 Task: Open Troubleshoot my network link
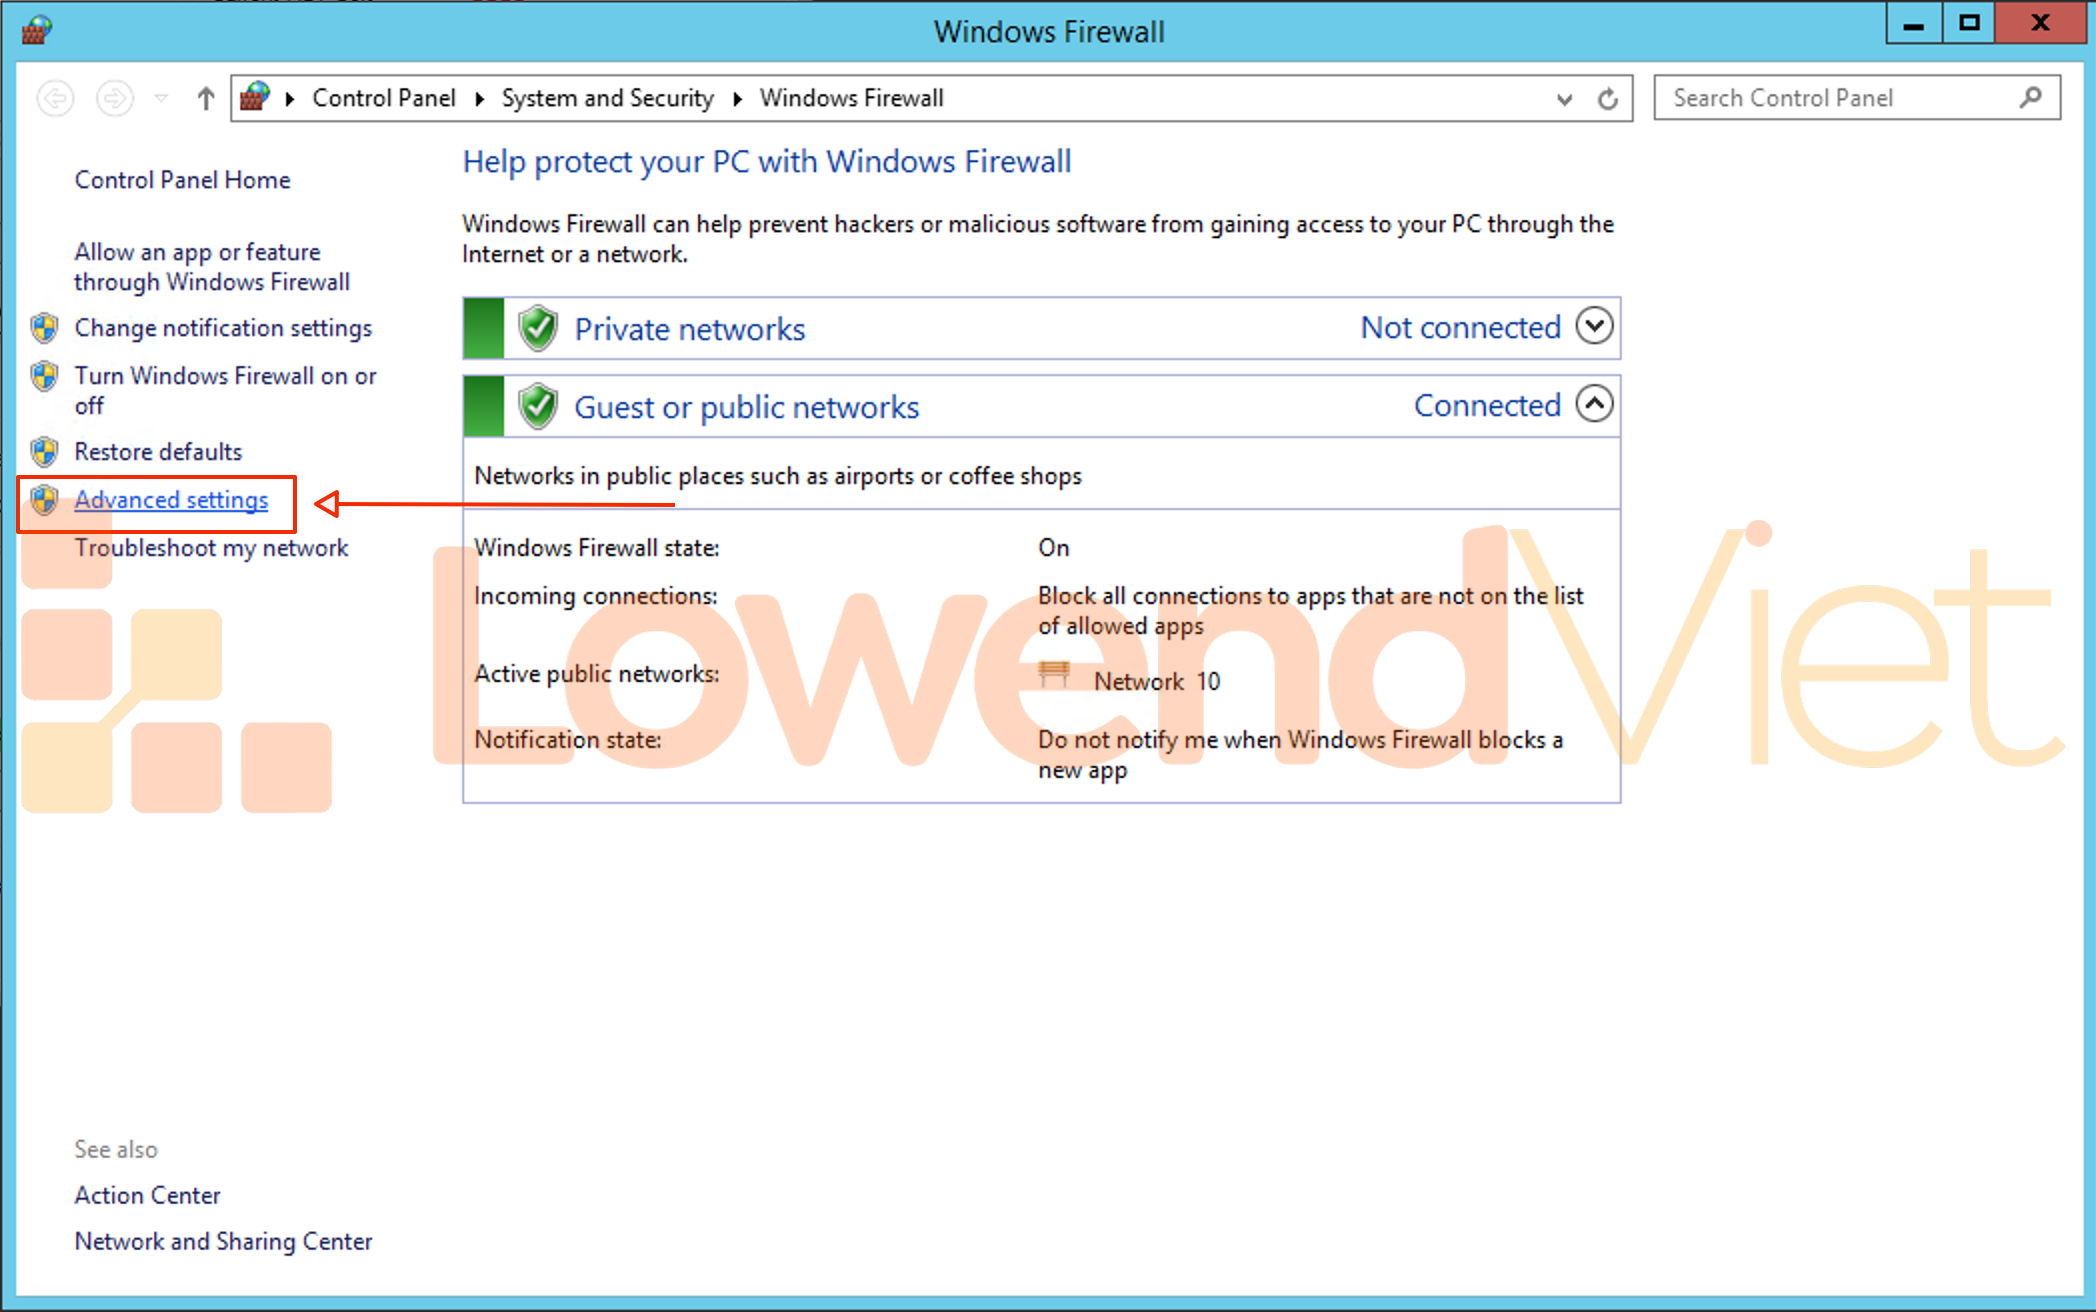click(211, 548)
